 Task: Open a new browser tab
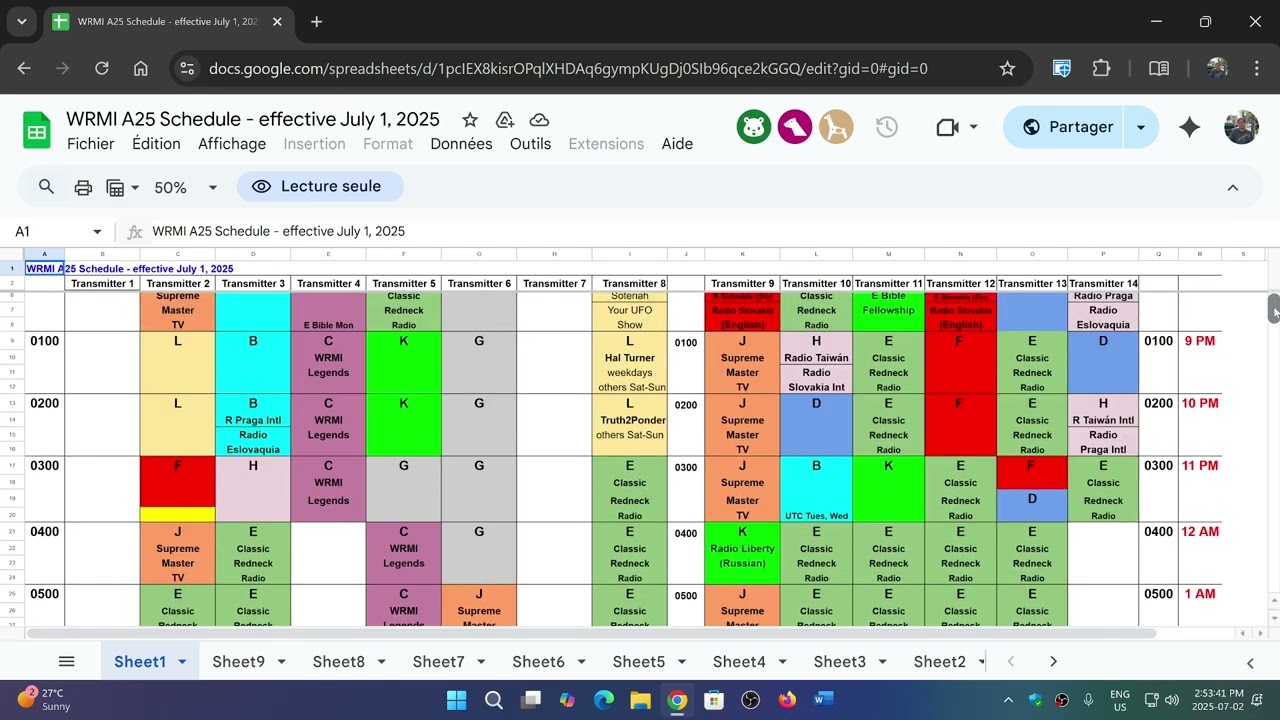tap(316, 21)
